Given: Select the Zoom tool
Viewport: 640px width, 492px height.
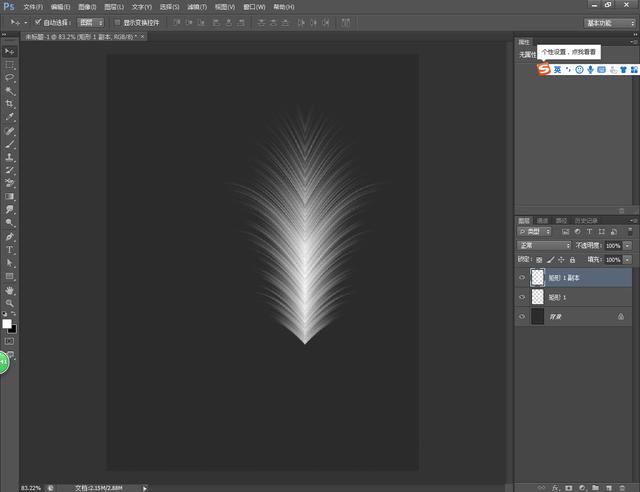Looking at the screenshot, I should 10,302.
